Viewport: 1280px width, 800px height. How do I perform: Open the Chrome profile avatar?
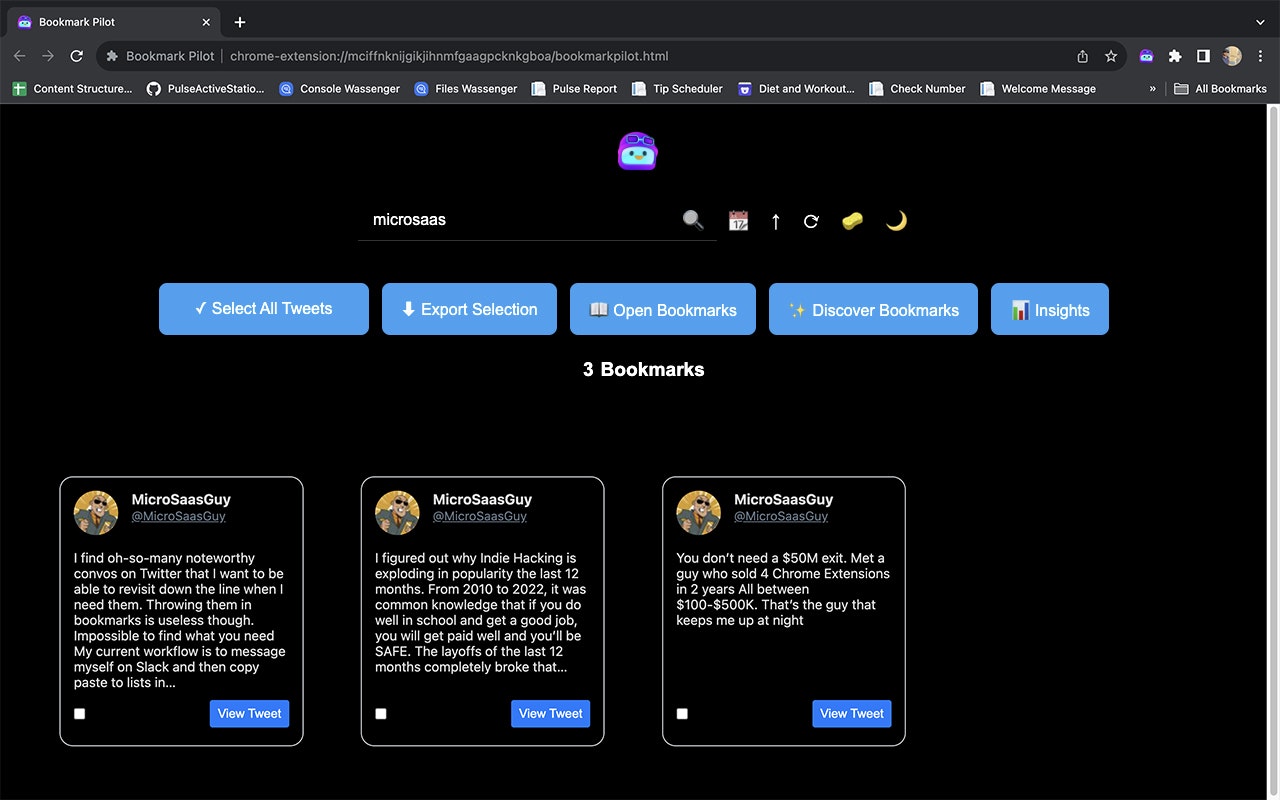pyautogui.click(x=1232, y=56)
